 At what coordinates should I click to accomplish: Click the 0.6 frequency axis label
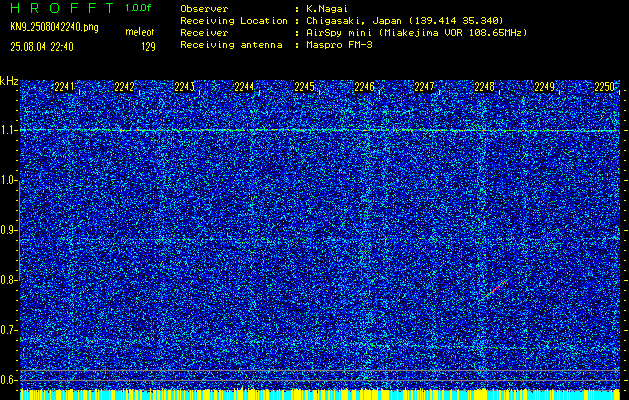tap(7, 380)
